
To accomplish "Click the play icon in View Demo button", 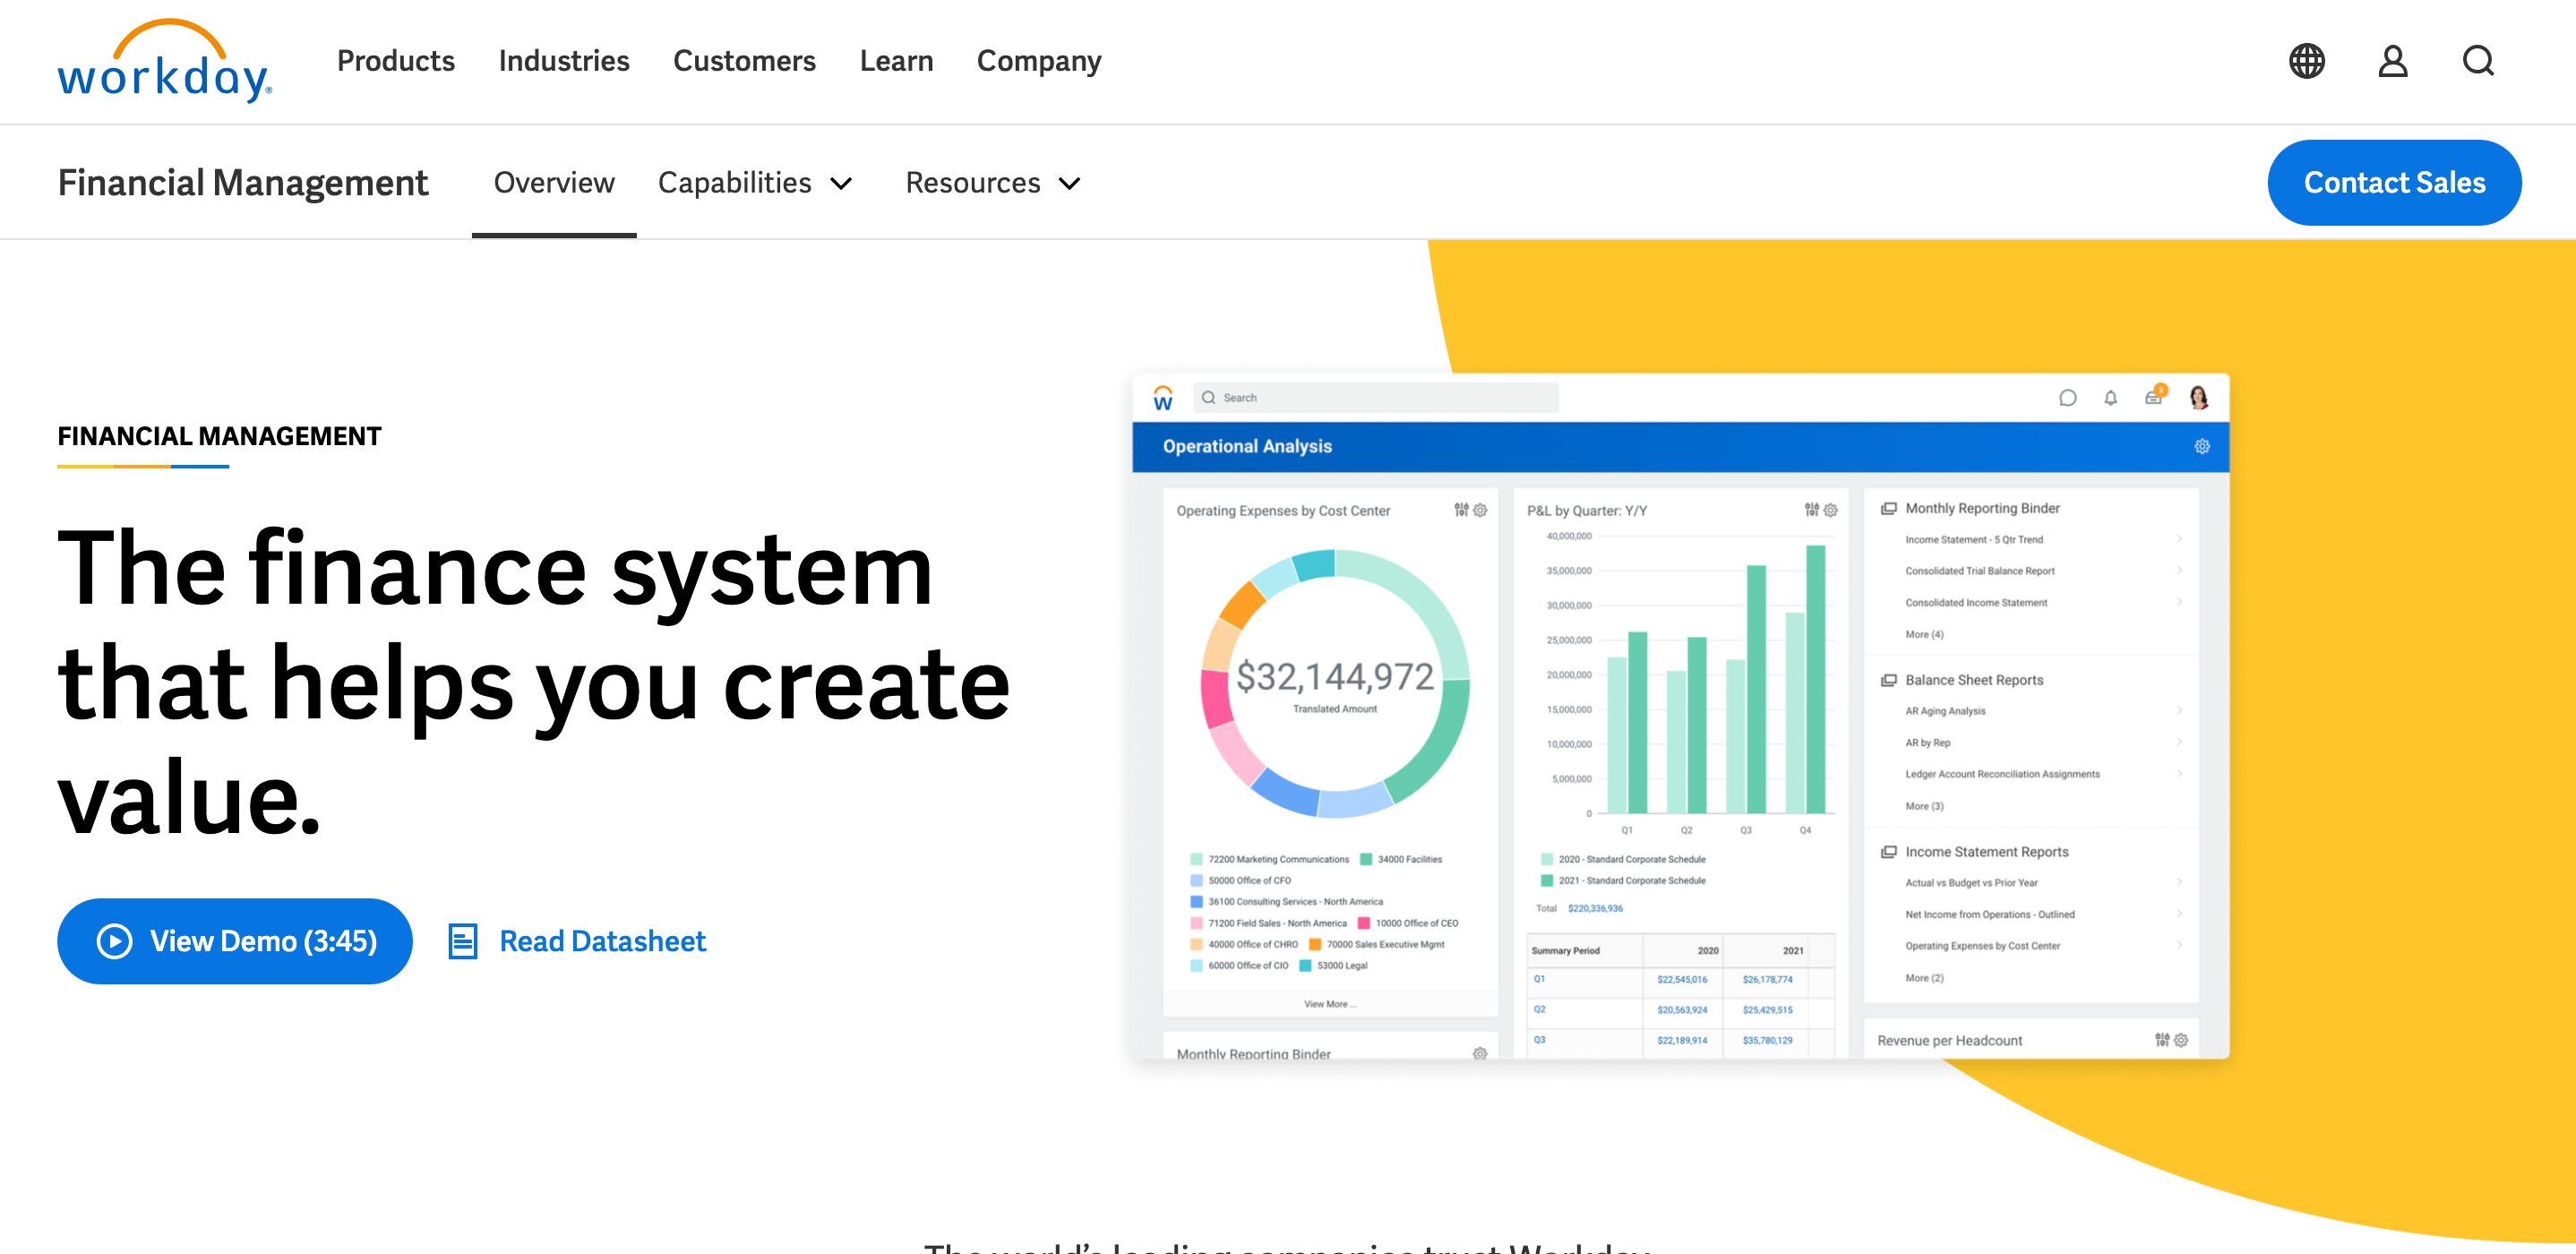I will click(x=115, y=941).
